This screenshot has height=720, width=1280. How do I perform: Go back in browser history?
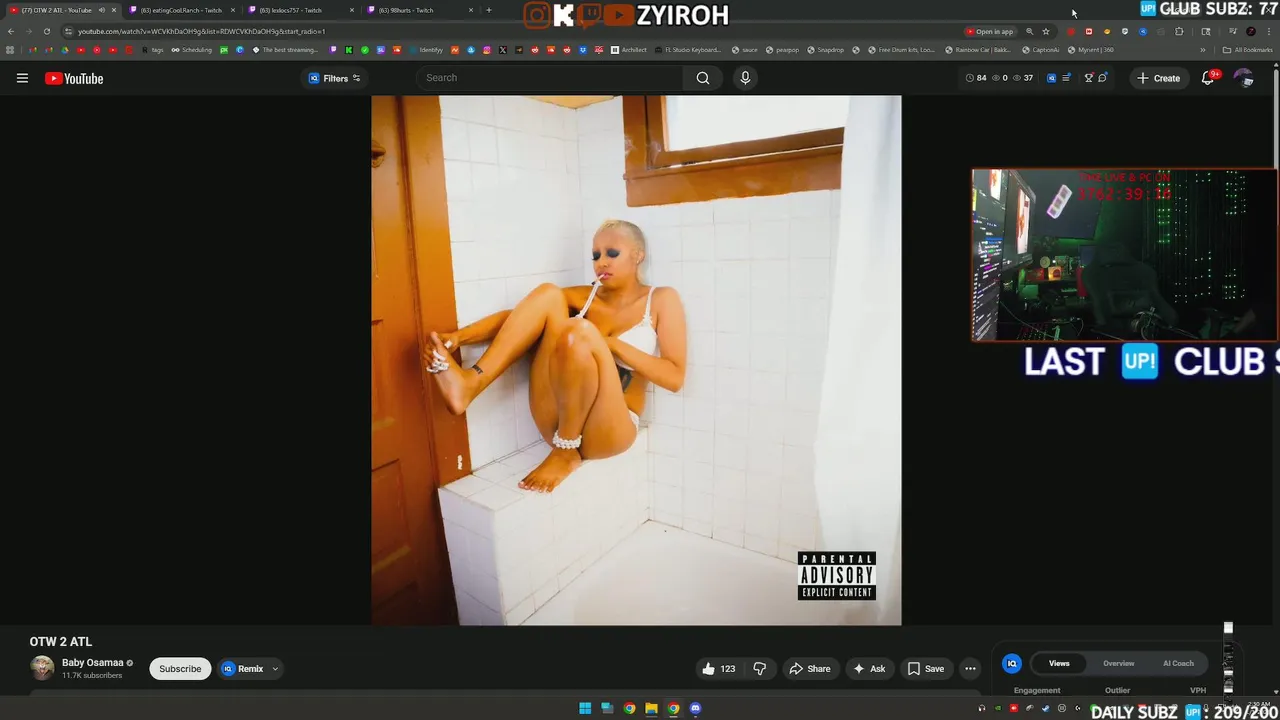pos(11,31)
